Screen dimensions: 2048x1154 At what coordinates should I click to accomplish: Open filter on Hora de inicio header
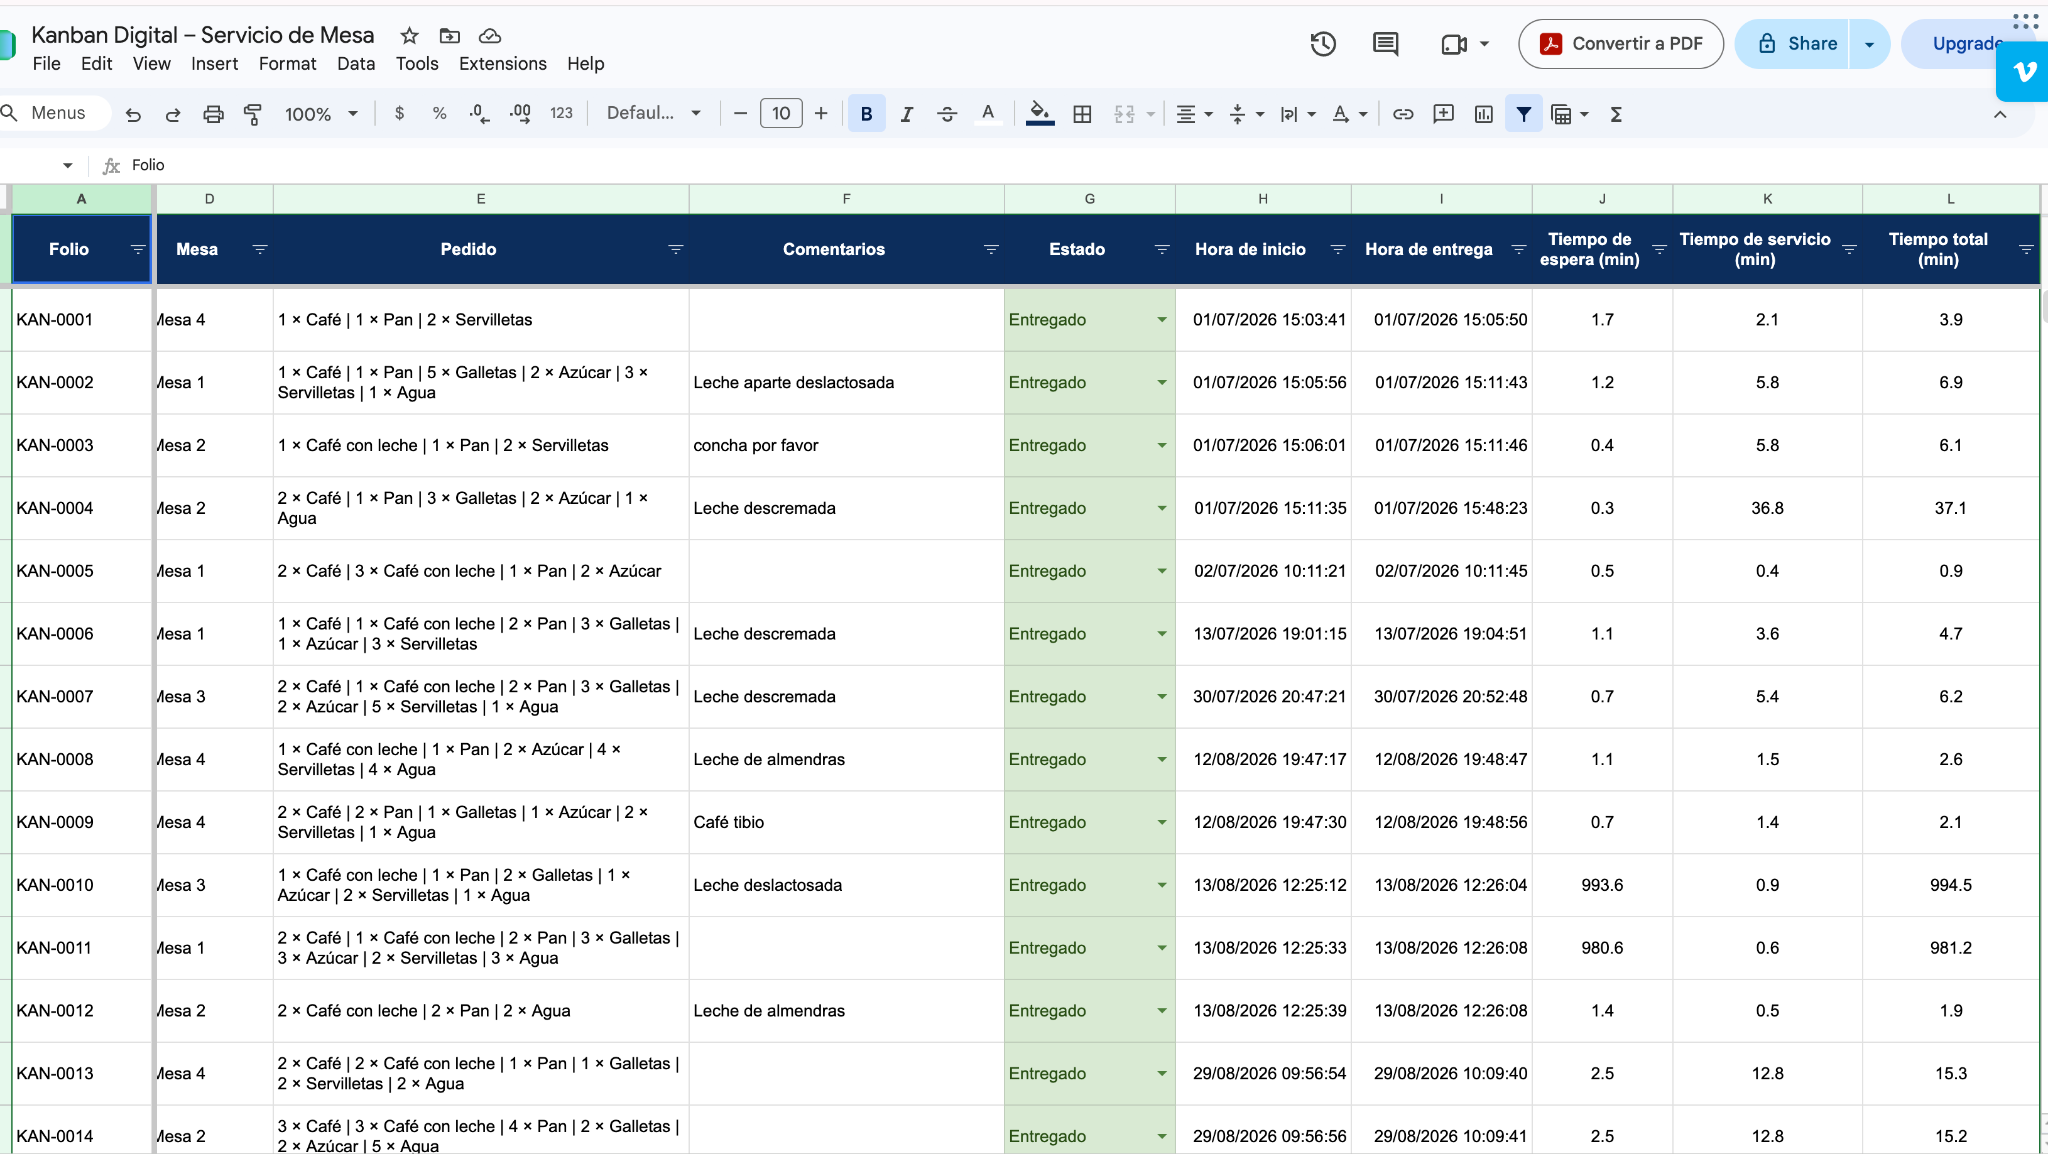point(1337,249)
